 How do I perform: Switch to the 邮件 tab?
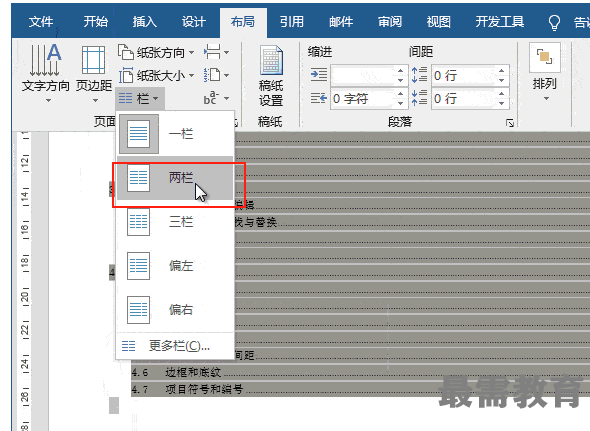pyautogui.click(x=341, y=22)
